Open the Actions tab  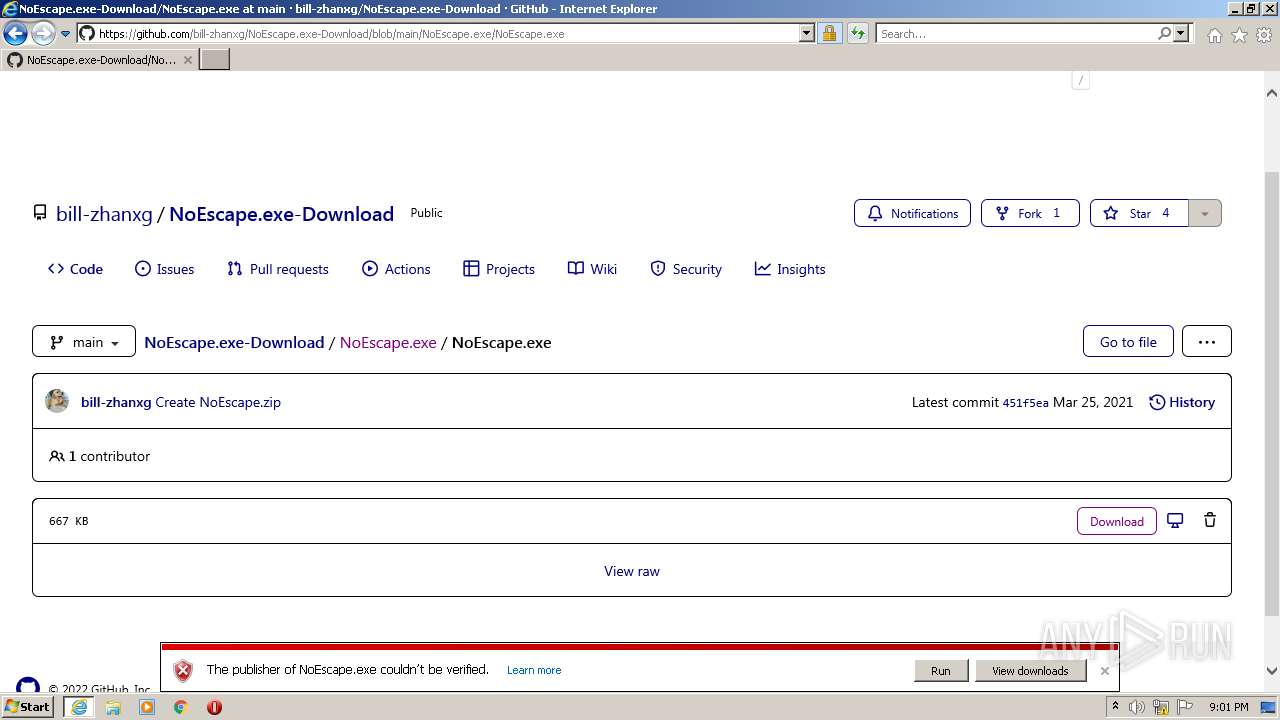pos(396,269)
